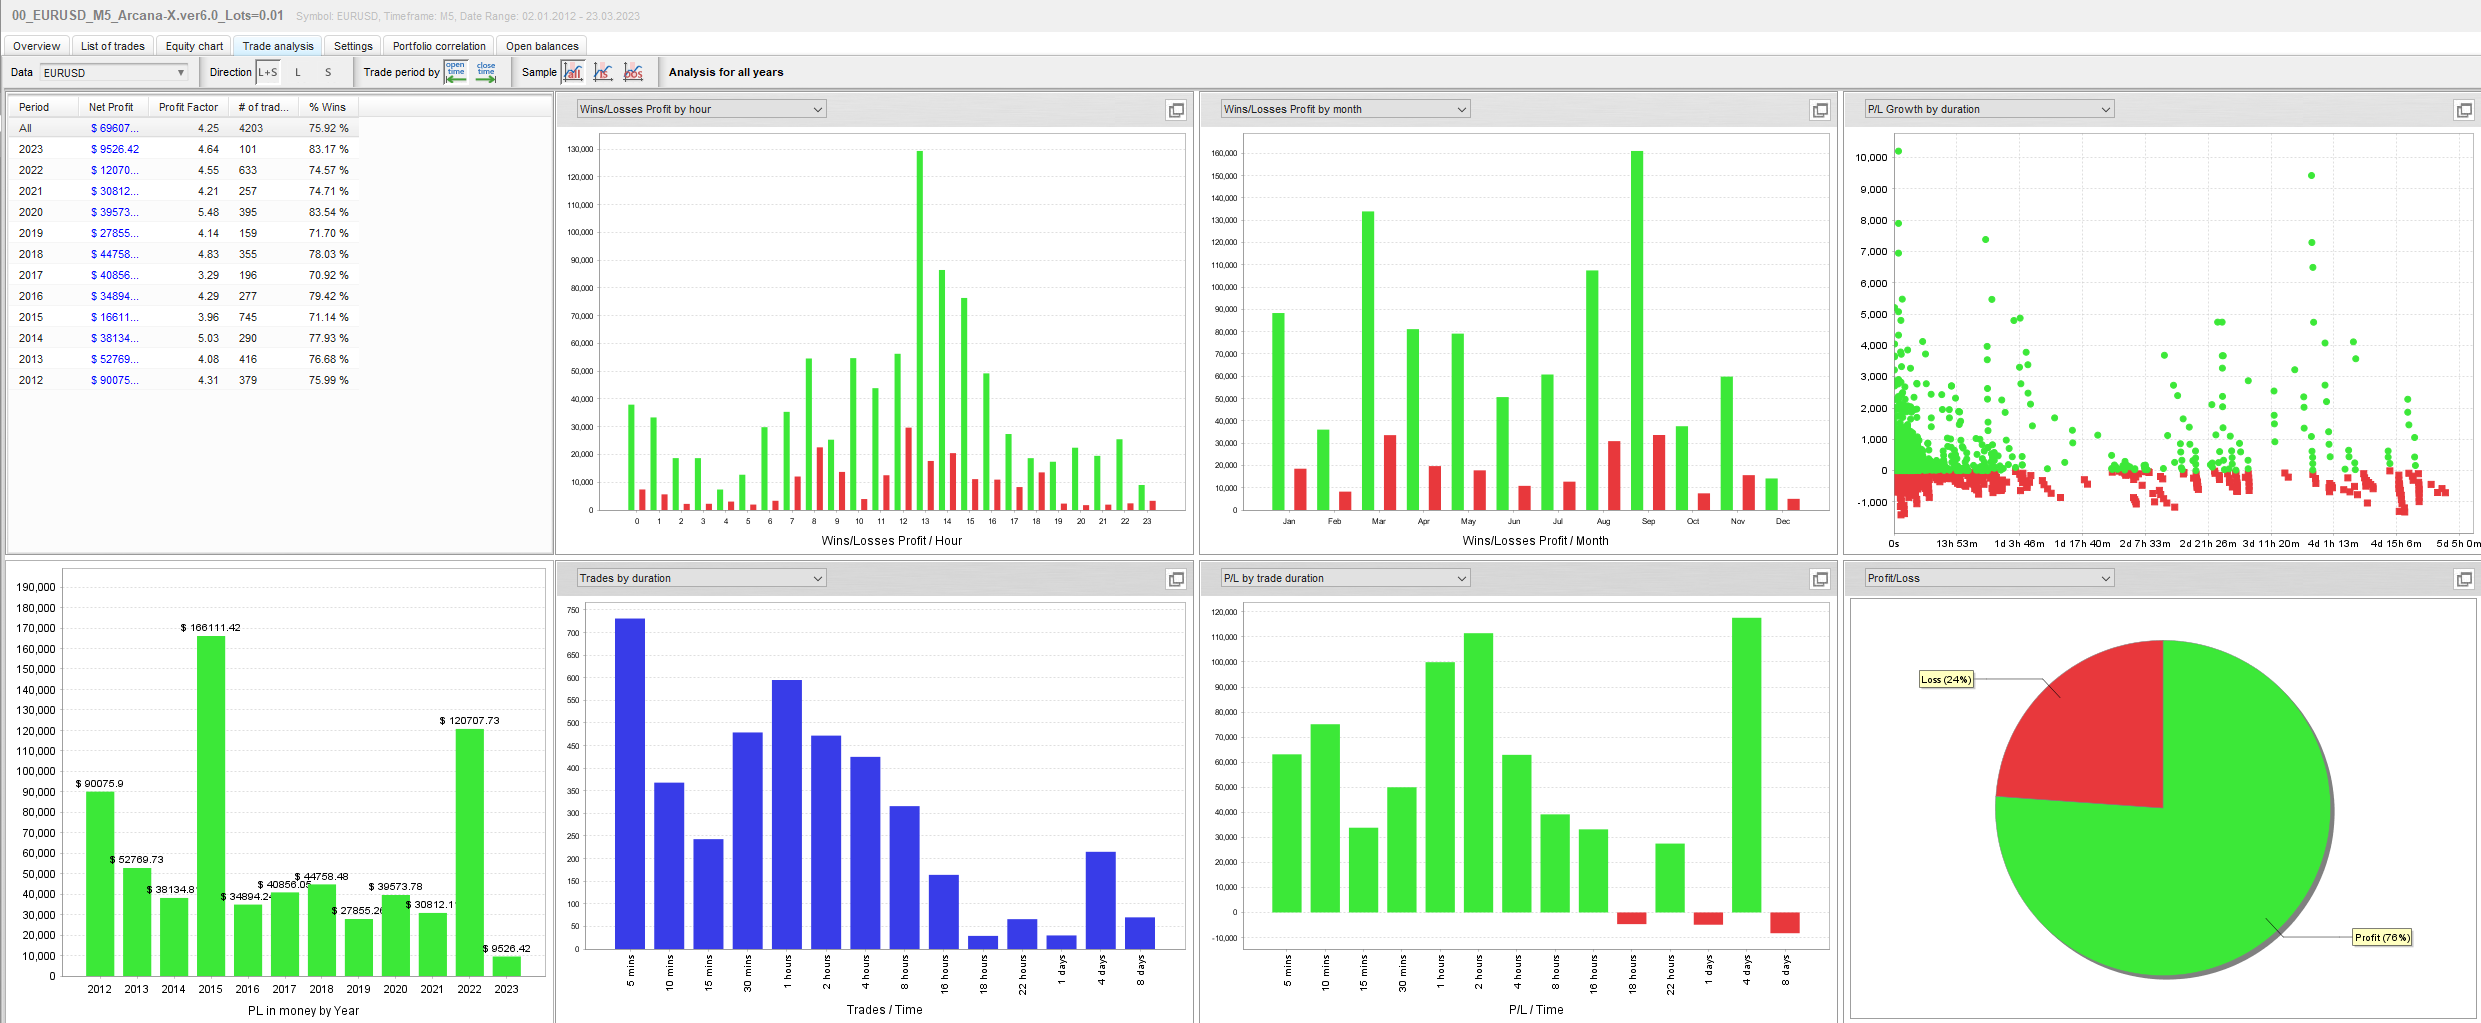The width and height of the screenshot is (2481, 1023).
Task: Sort table by the '# of trad...' column header
Action: (263, 107)
